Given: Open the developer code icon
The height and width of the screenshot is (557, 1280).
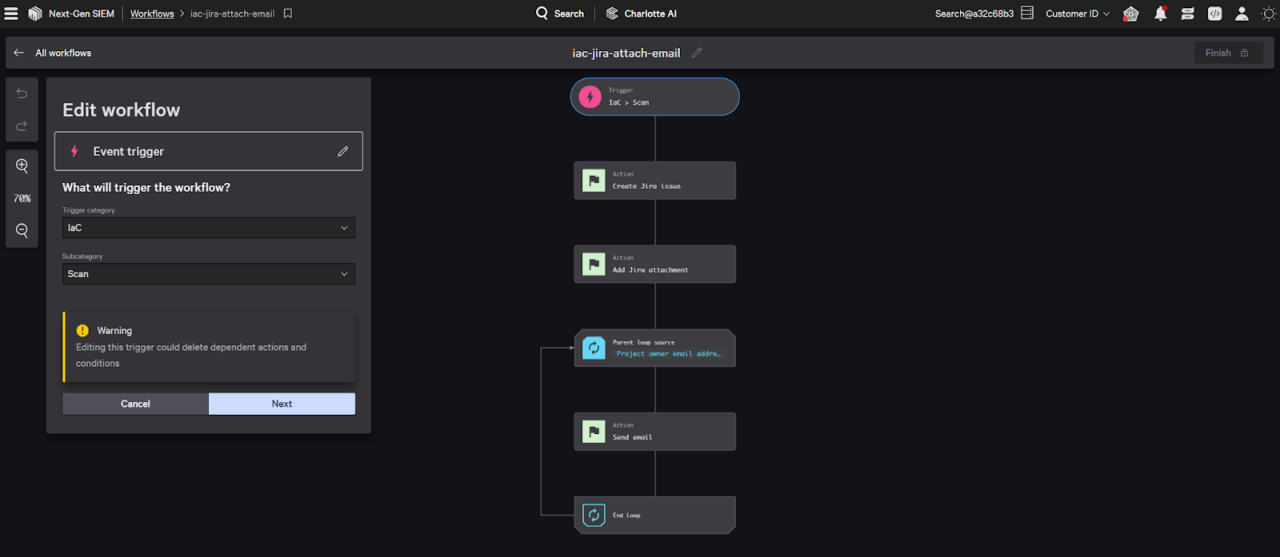Looking at the screenshot, I should pyautogui.click(x=1214, y=14).
